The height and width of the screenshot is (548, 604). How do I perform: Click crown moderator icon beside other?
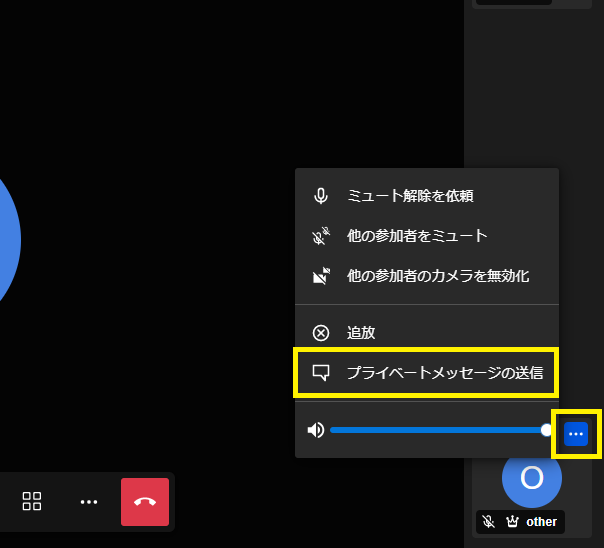click(x=512, y=522)
